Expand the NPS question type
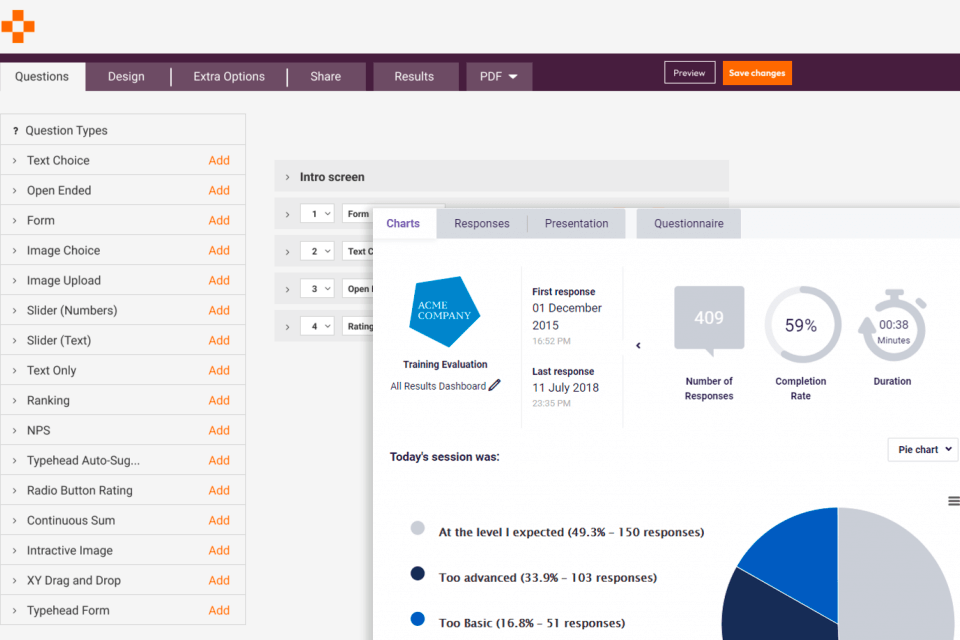This screenshot has width=960, height=640. (x=15, y=431)
